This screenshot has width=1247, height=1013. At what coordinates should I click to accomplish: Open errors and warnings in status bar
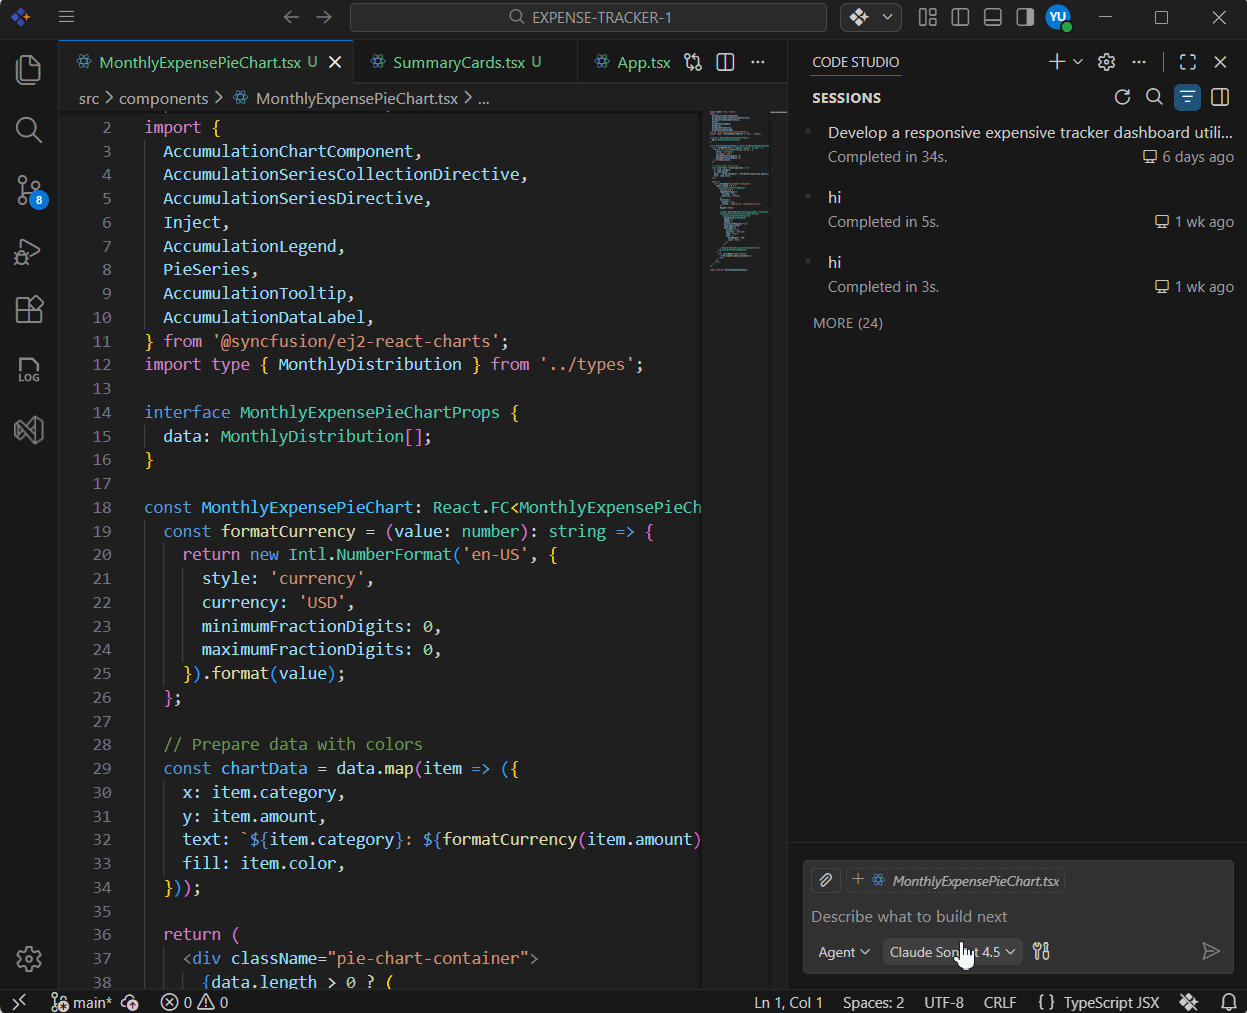click(x=194, y=1002)
